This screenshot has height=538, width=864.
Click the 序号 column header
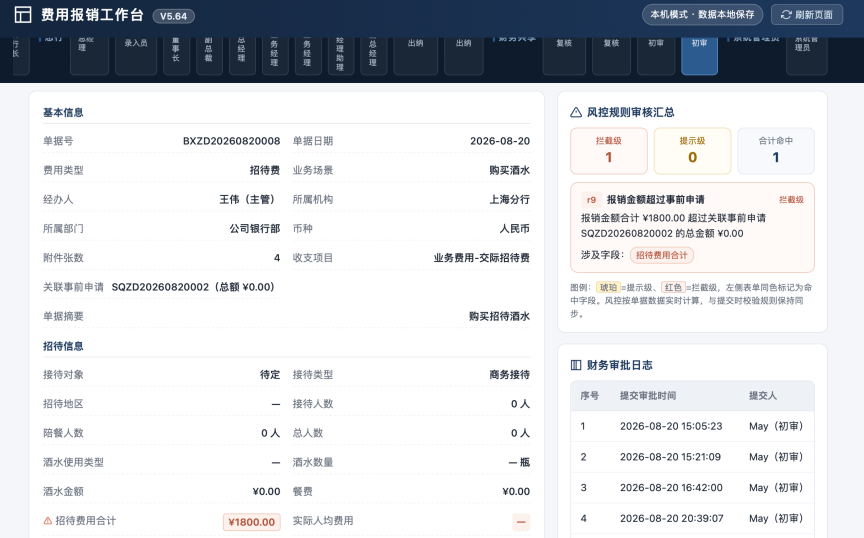pos(589,396)
